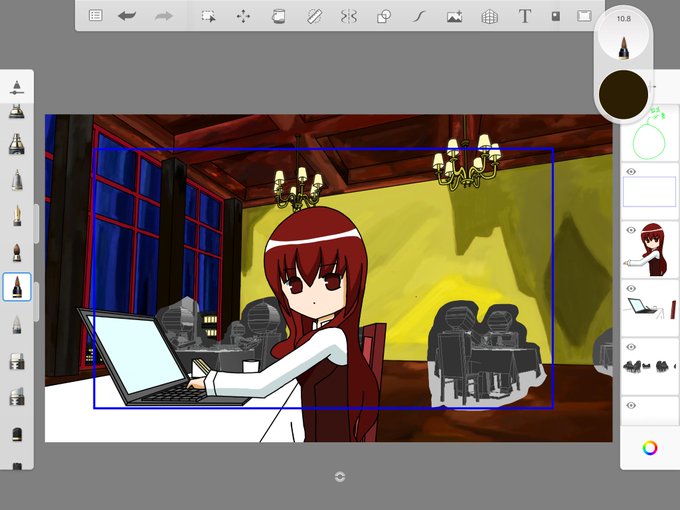Select the green circle sketch layer
The image size is (680, 510).
point(649,133)
